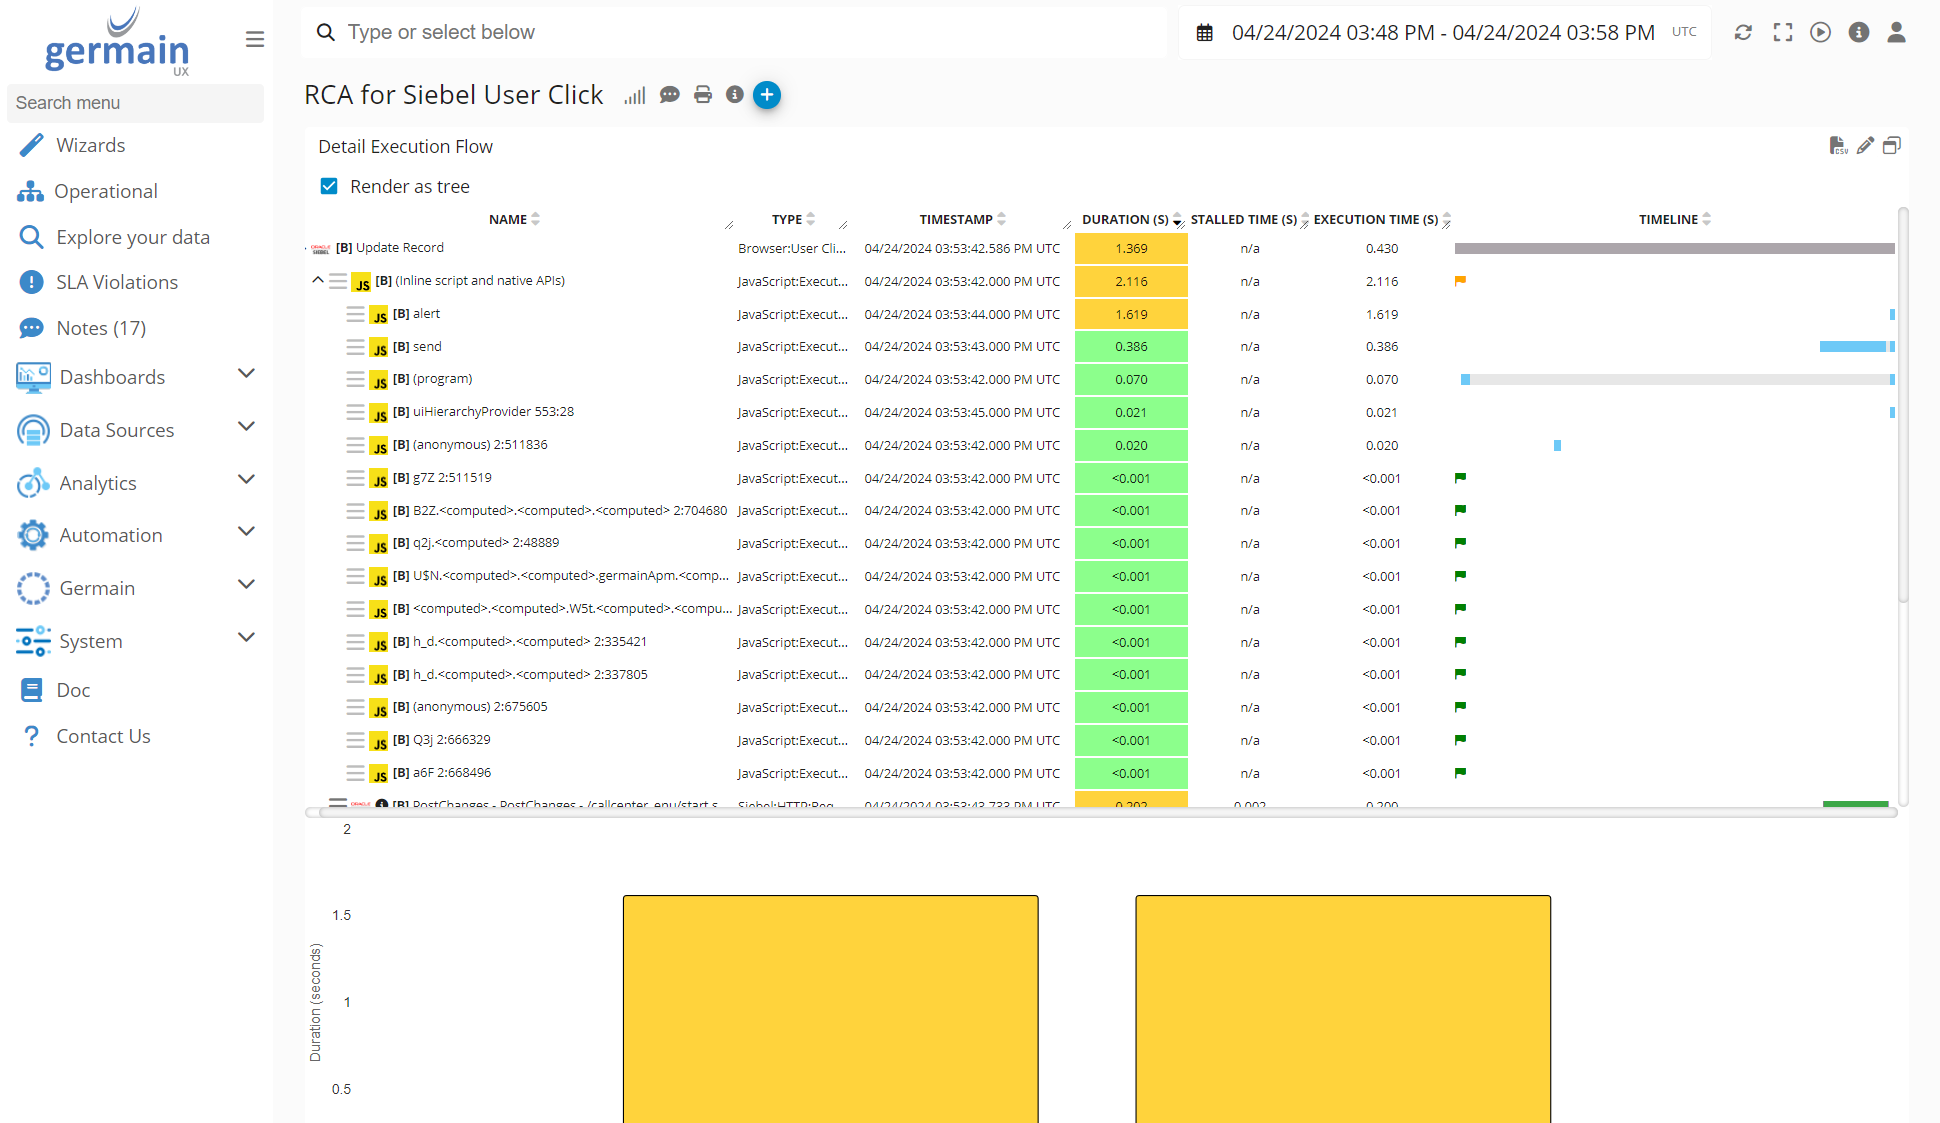Image resolution: width=1940 pixels, height=1123 pixels.
Task: Sort table by Duration (S) column
Action: tap(1125, 219)
